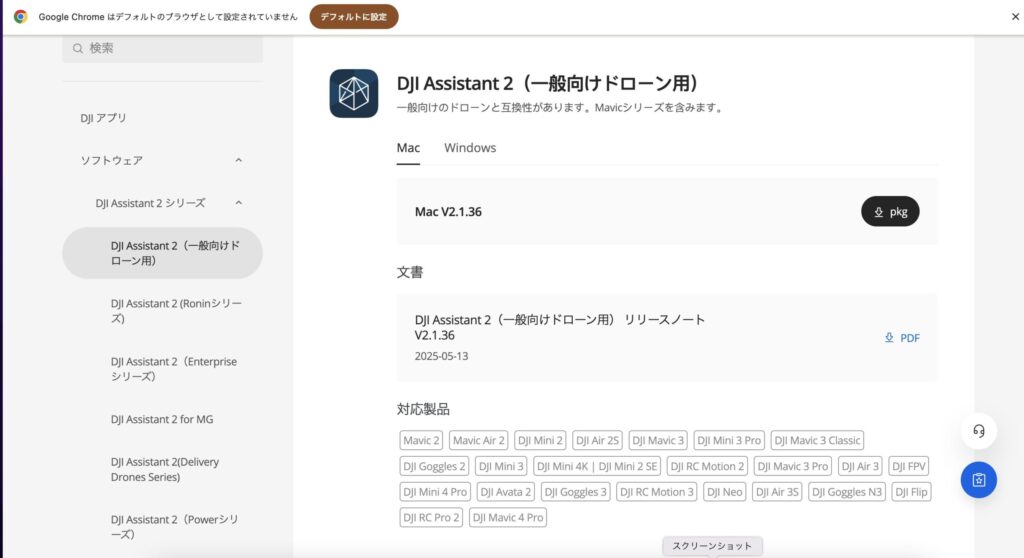Viewport: 1024px width, 558px height.
Task: Open DJI Assistant 2(Delivery Drones Series)
Action: pos(165,469)
